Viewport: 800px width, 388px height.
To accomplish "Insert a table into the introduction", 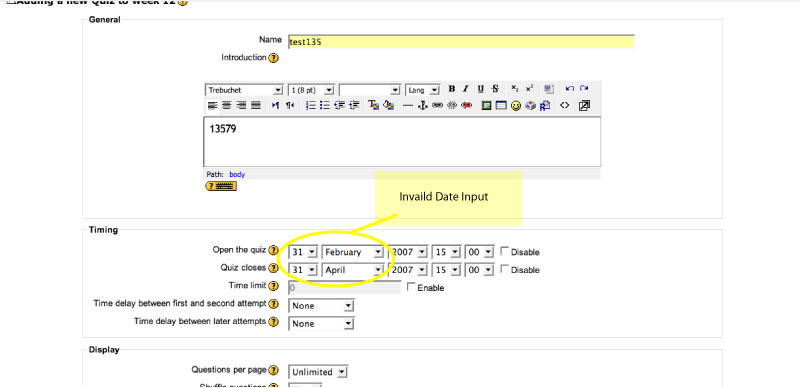I will 501,105.
